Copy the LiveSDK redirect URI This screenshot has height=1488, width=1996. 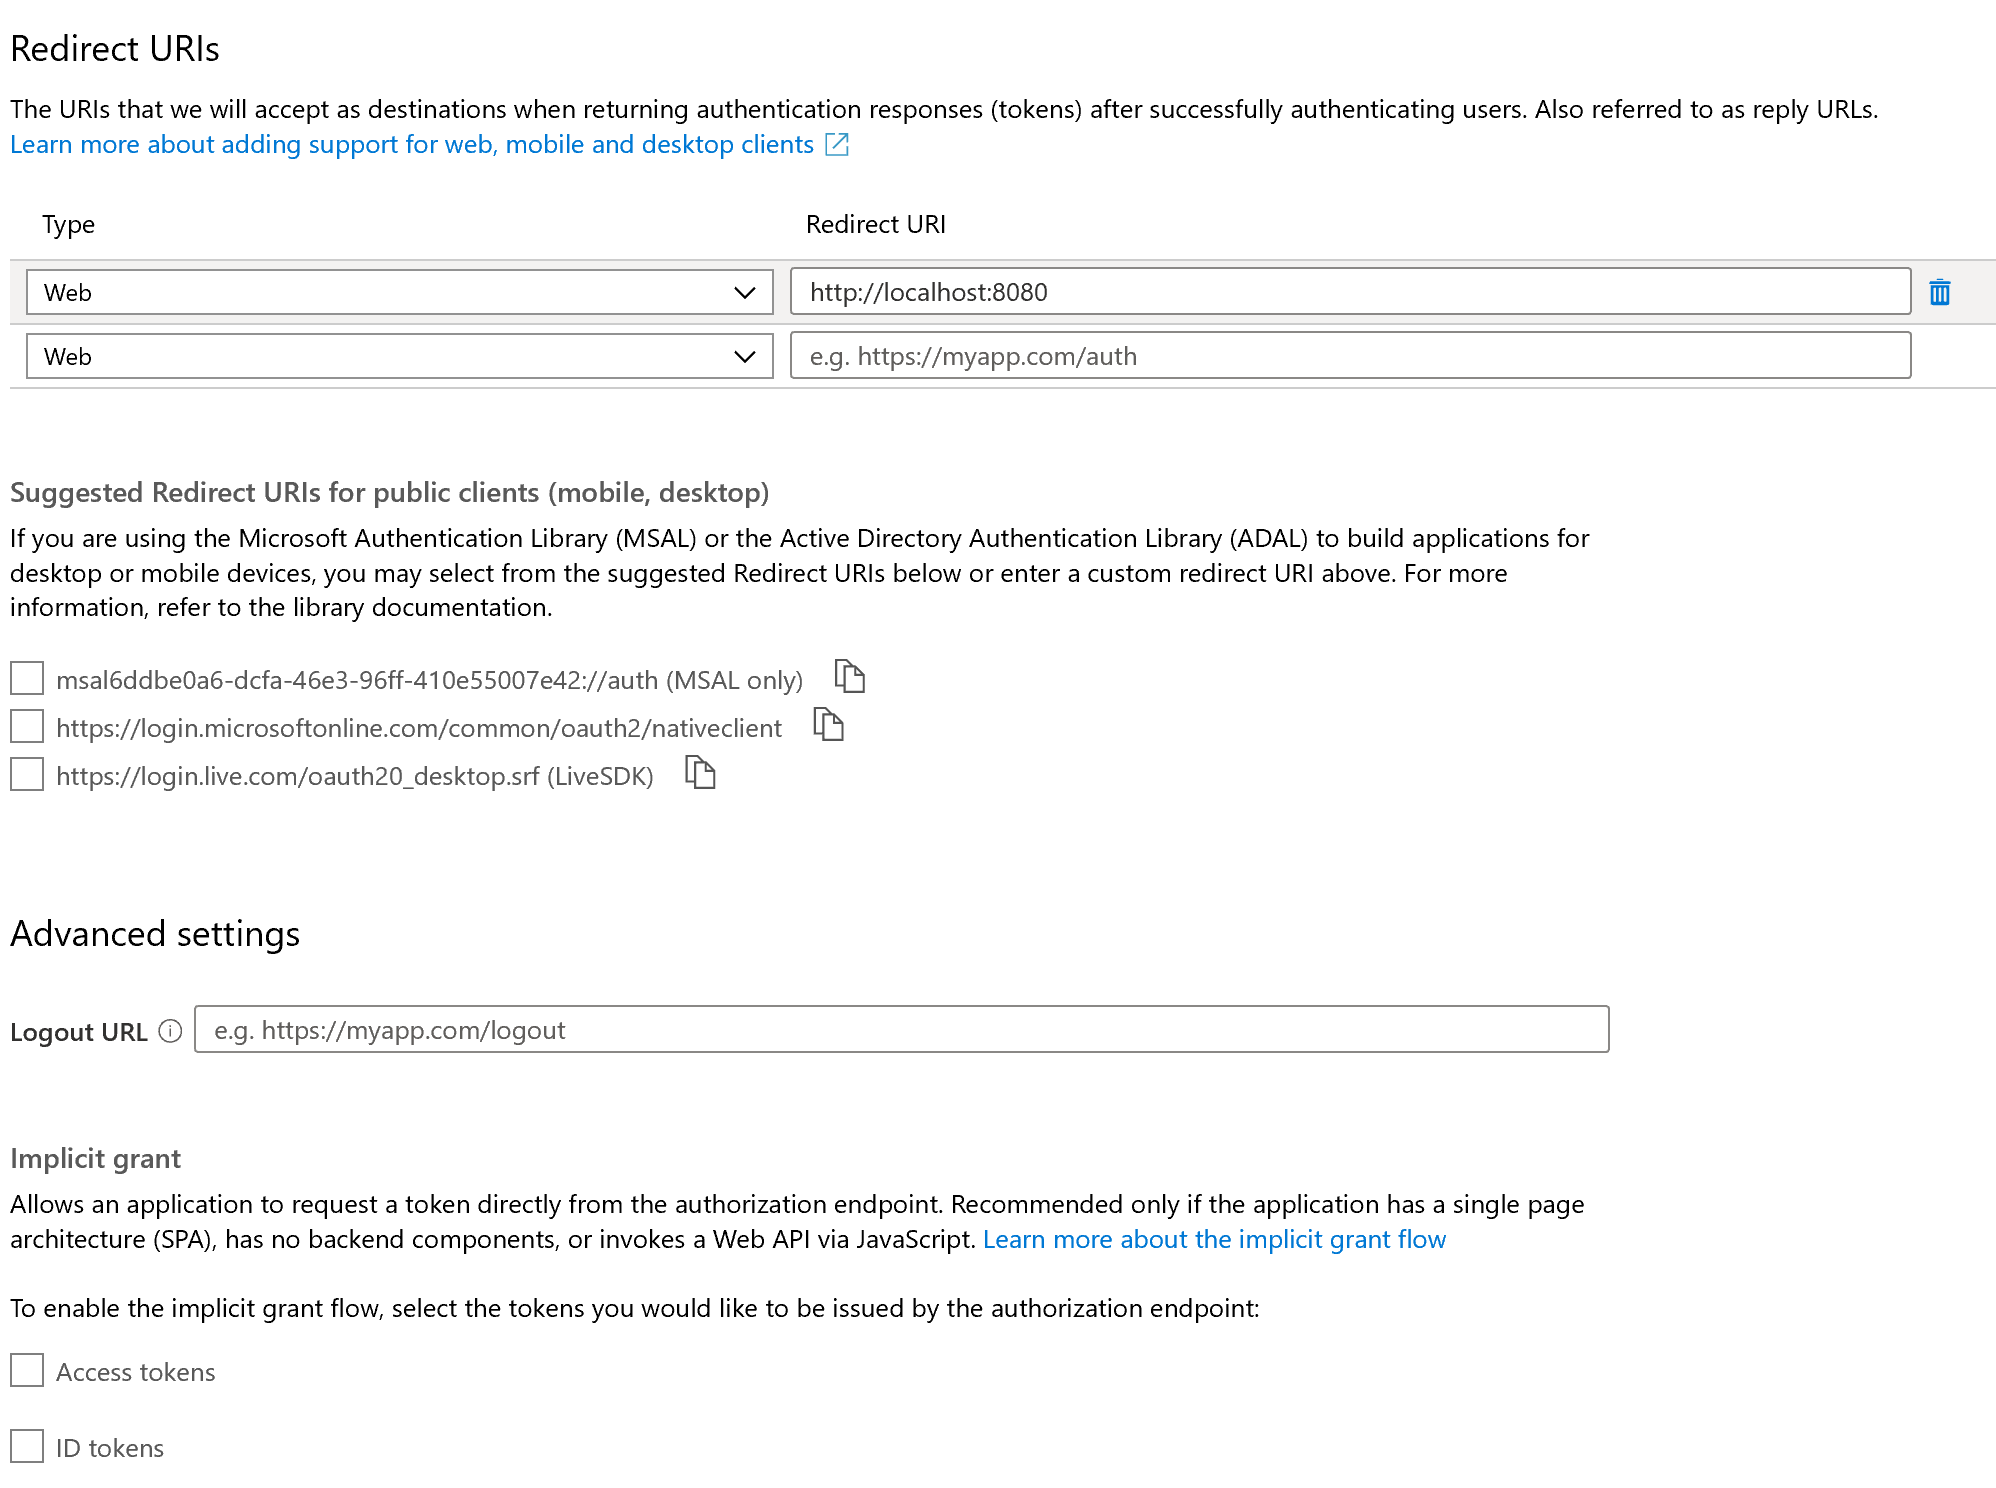coord(700,773)
